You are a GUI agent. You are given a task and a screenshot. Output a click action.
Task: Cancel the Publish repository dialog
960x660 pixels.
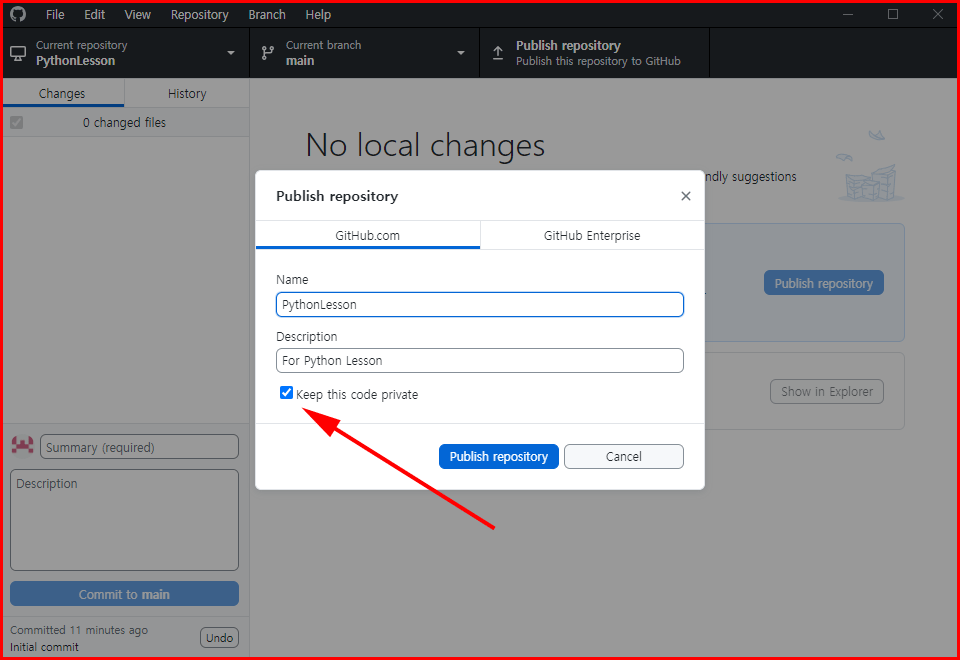(x=623, y=456)
